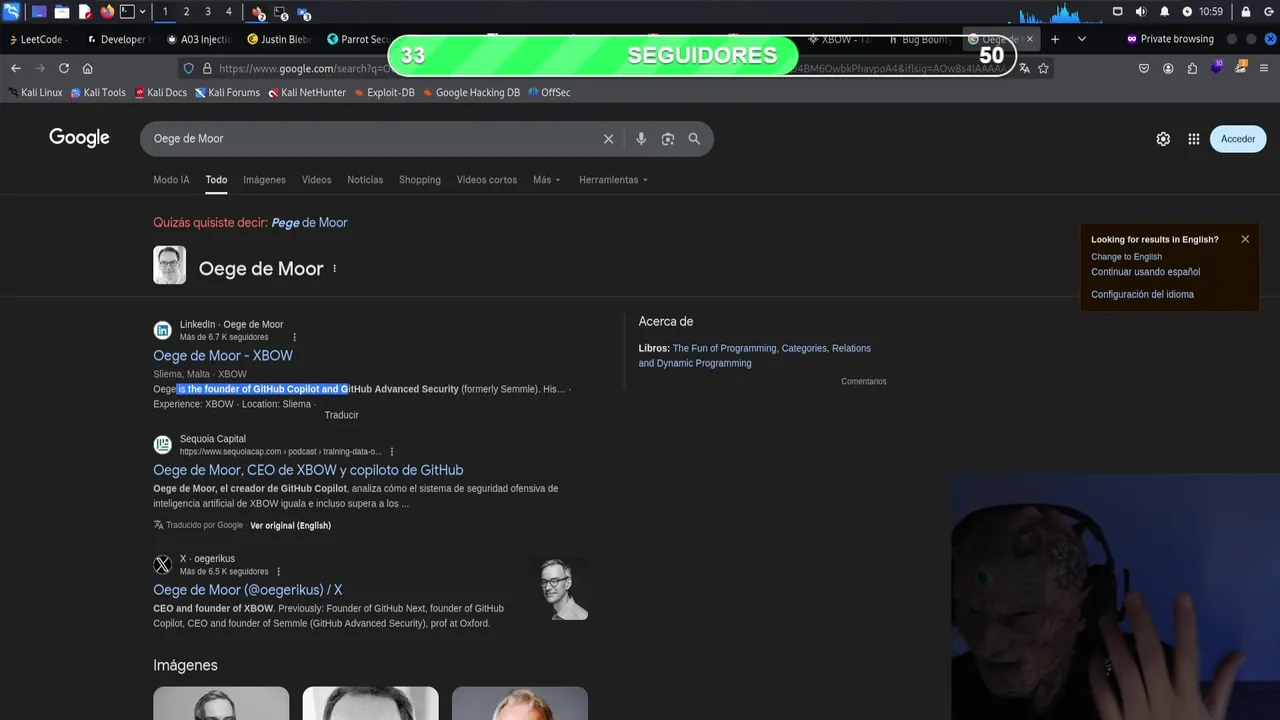1280x720 pixels.
Task: Open the file manager from the panel
Action: (61, 12)
